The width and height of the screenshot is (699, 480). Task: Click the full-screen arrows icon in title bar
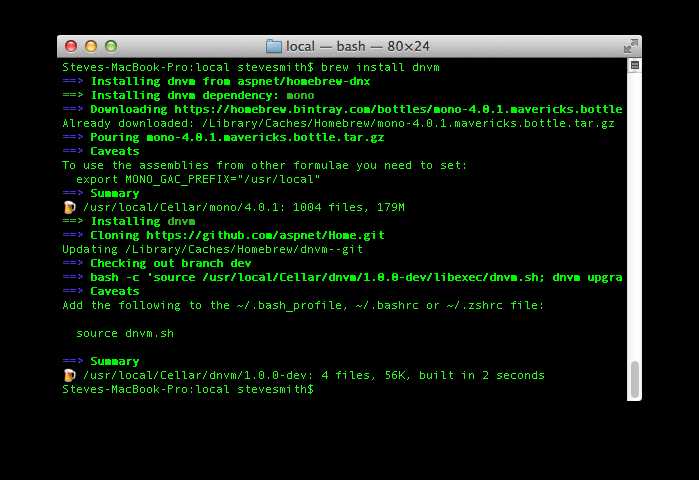pos(631,45)
